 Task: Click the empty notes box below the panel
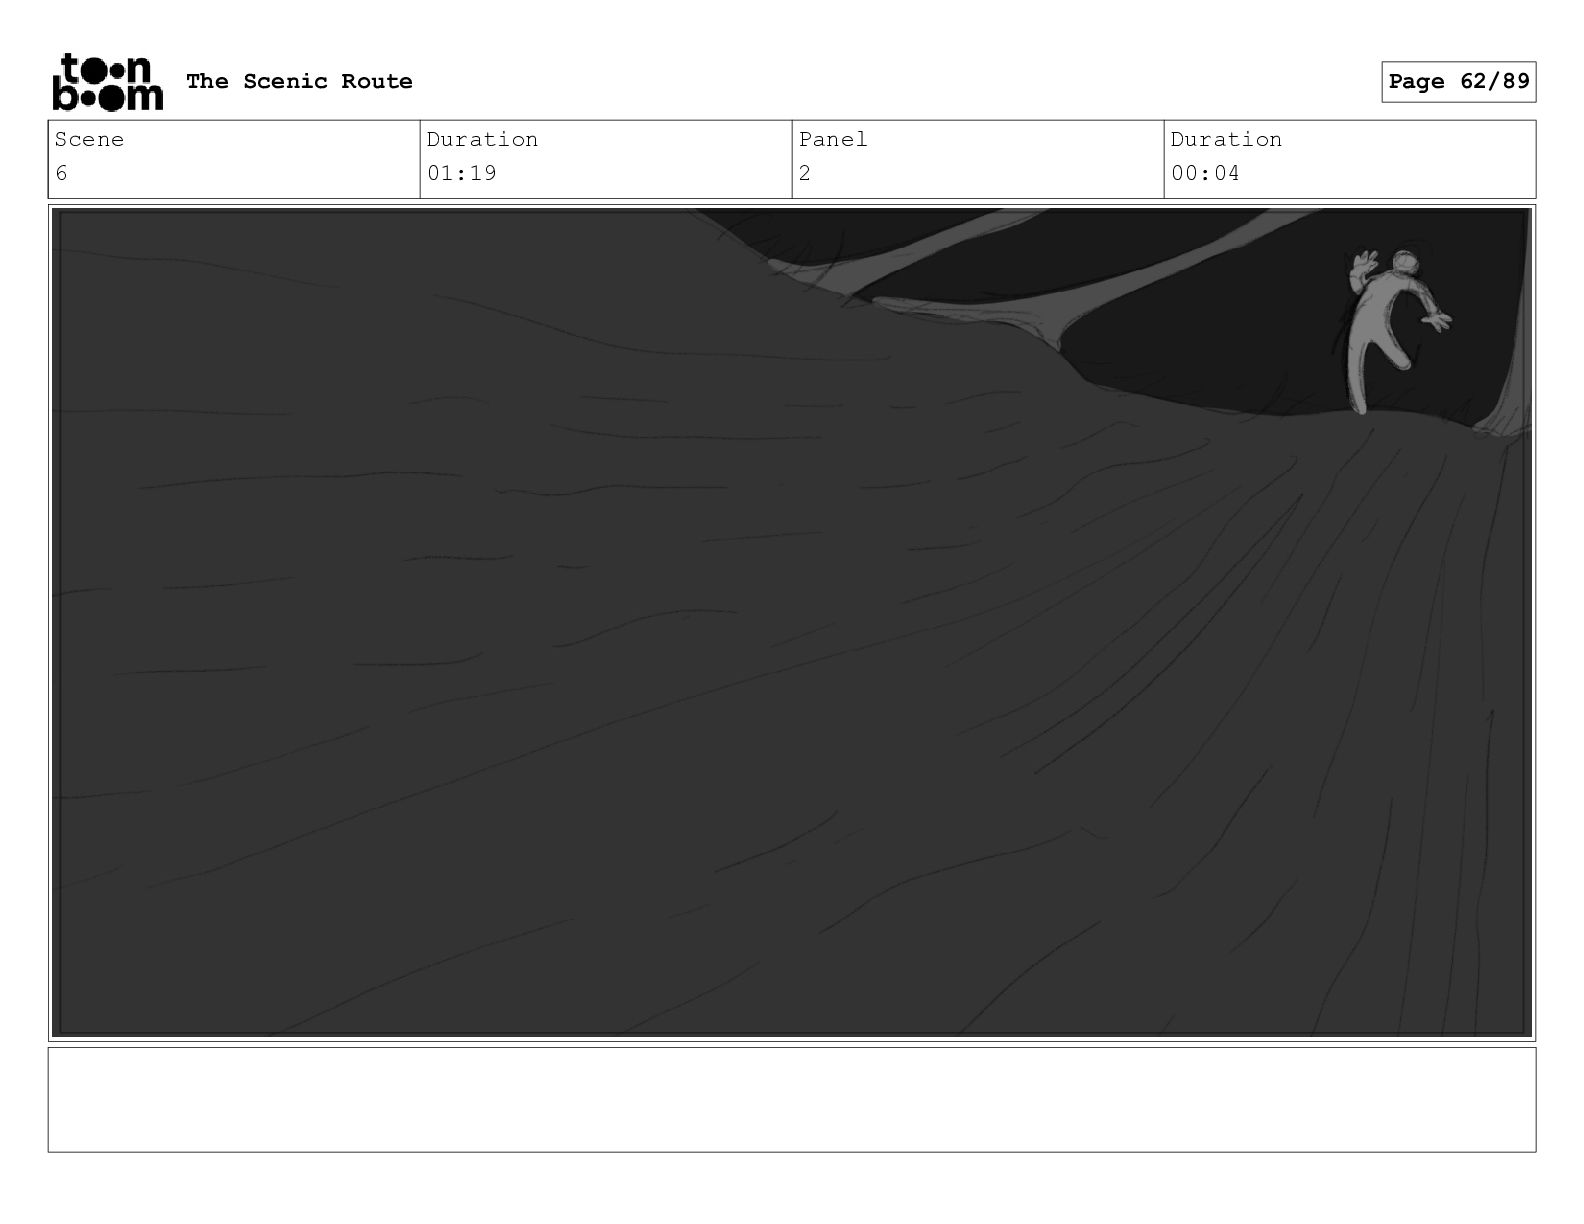pos(792,1099)
